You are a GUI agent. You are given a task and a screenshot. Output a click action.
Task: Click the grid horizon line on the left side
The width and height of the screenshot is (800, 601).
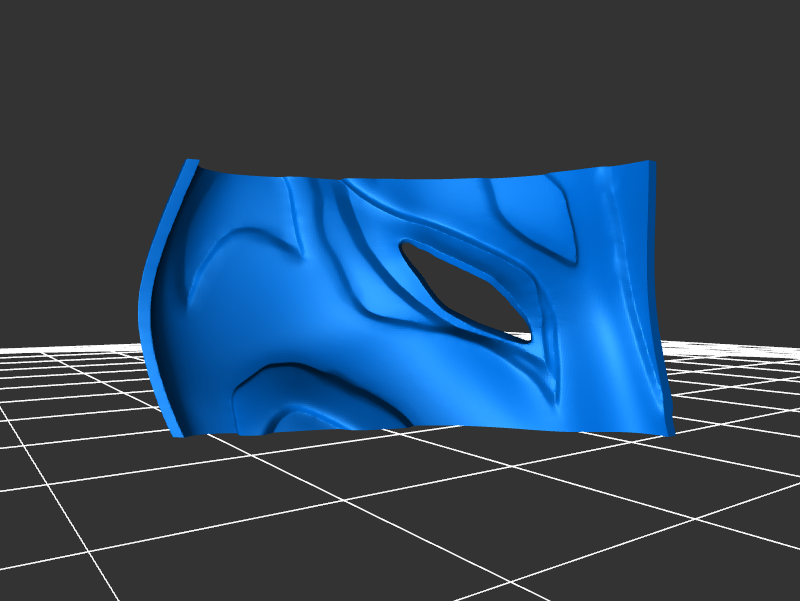[60, 349]
